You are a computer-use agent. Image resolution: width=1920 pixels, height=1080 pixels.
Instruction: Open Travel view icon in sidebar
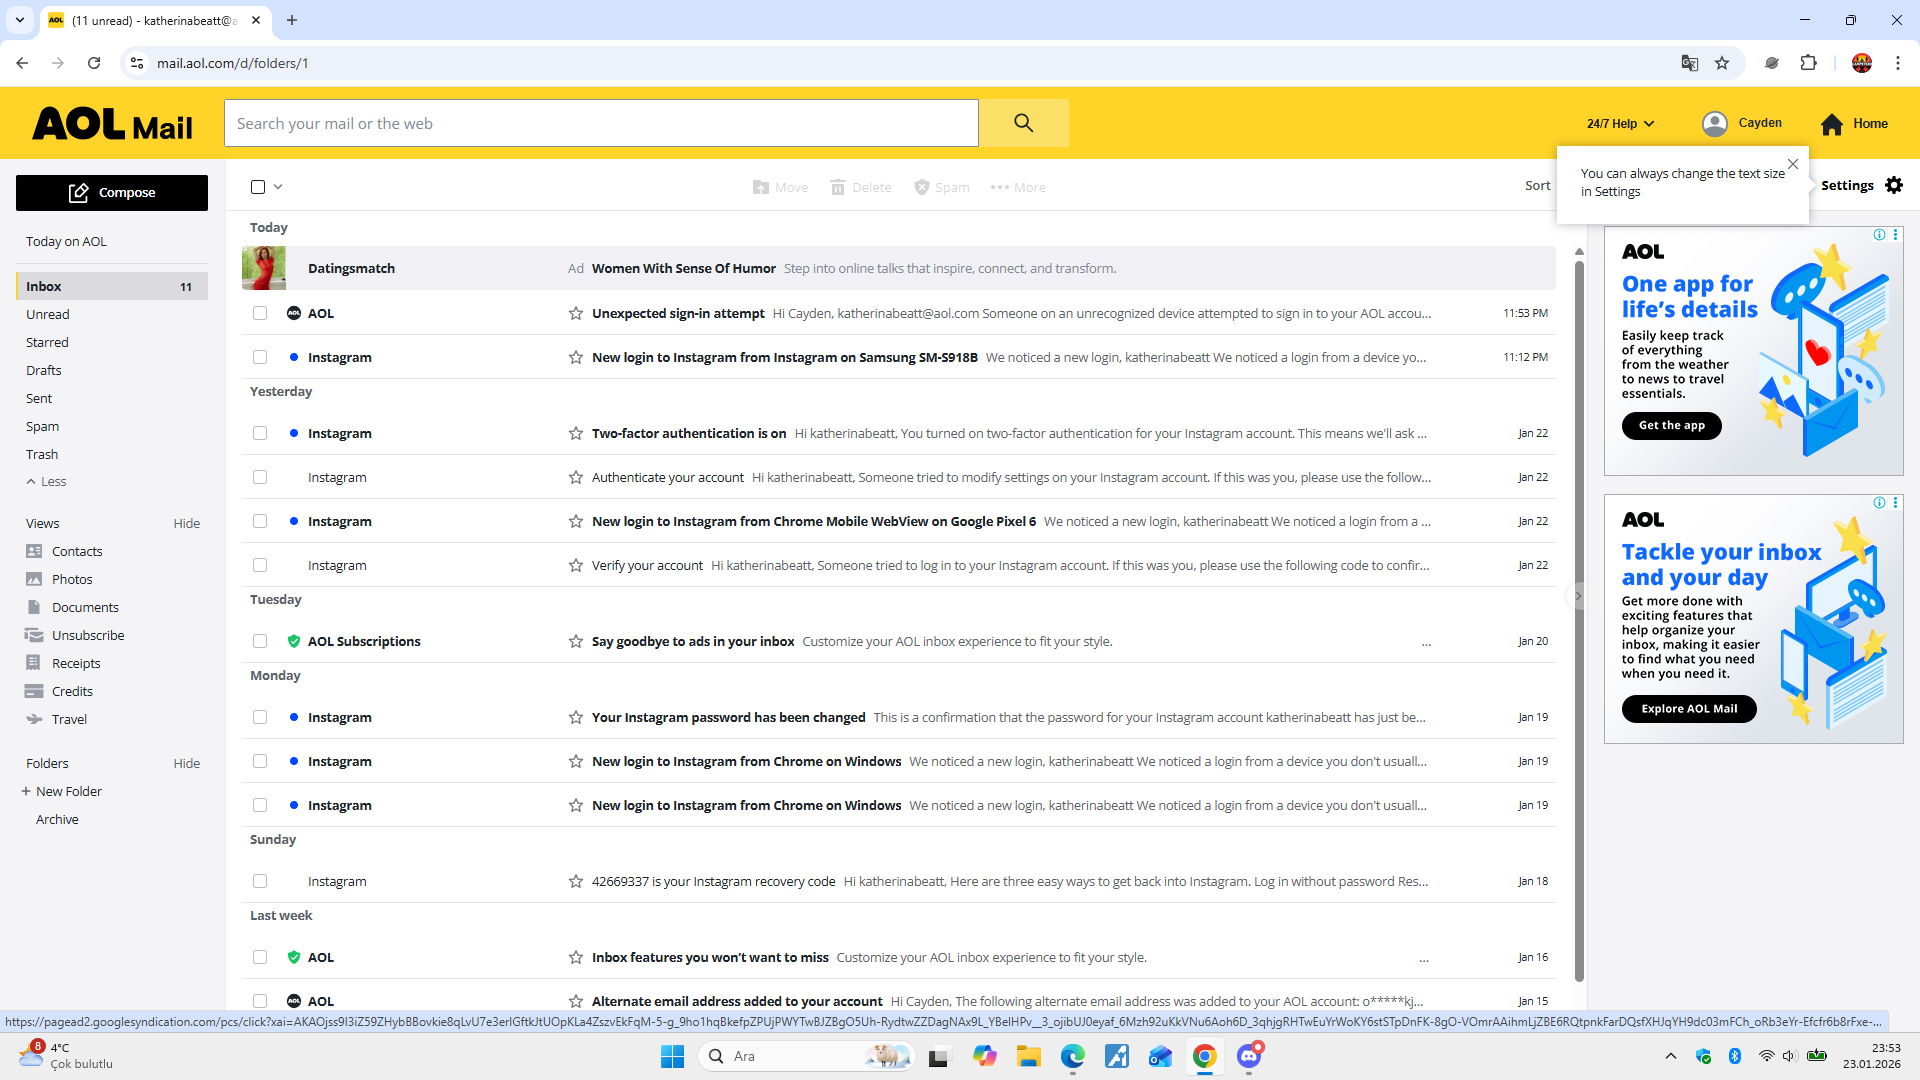(x=34, y=720)
